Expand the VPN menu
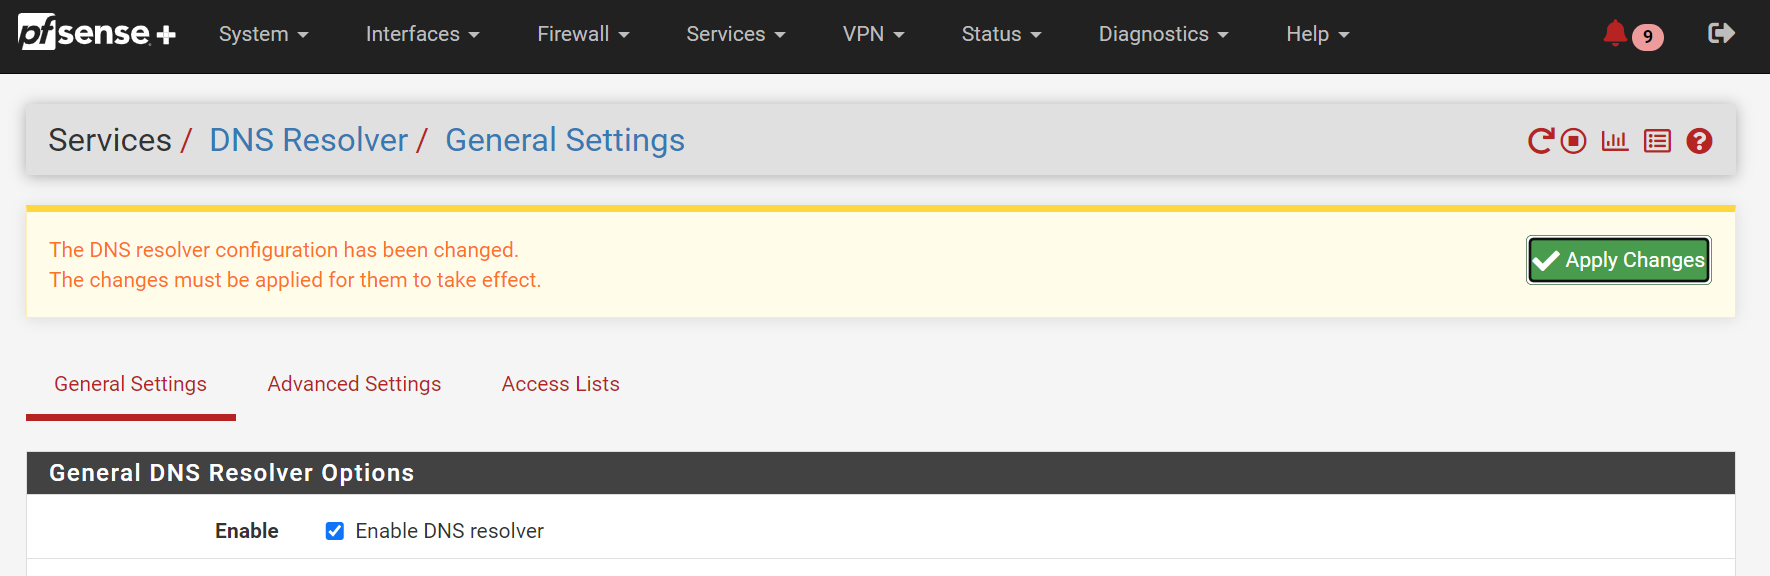The width and height of the screenshot is (1770, 576). [873, 34]
